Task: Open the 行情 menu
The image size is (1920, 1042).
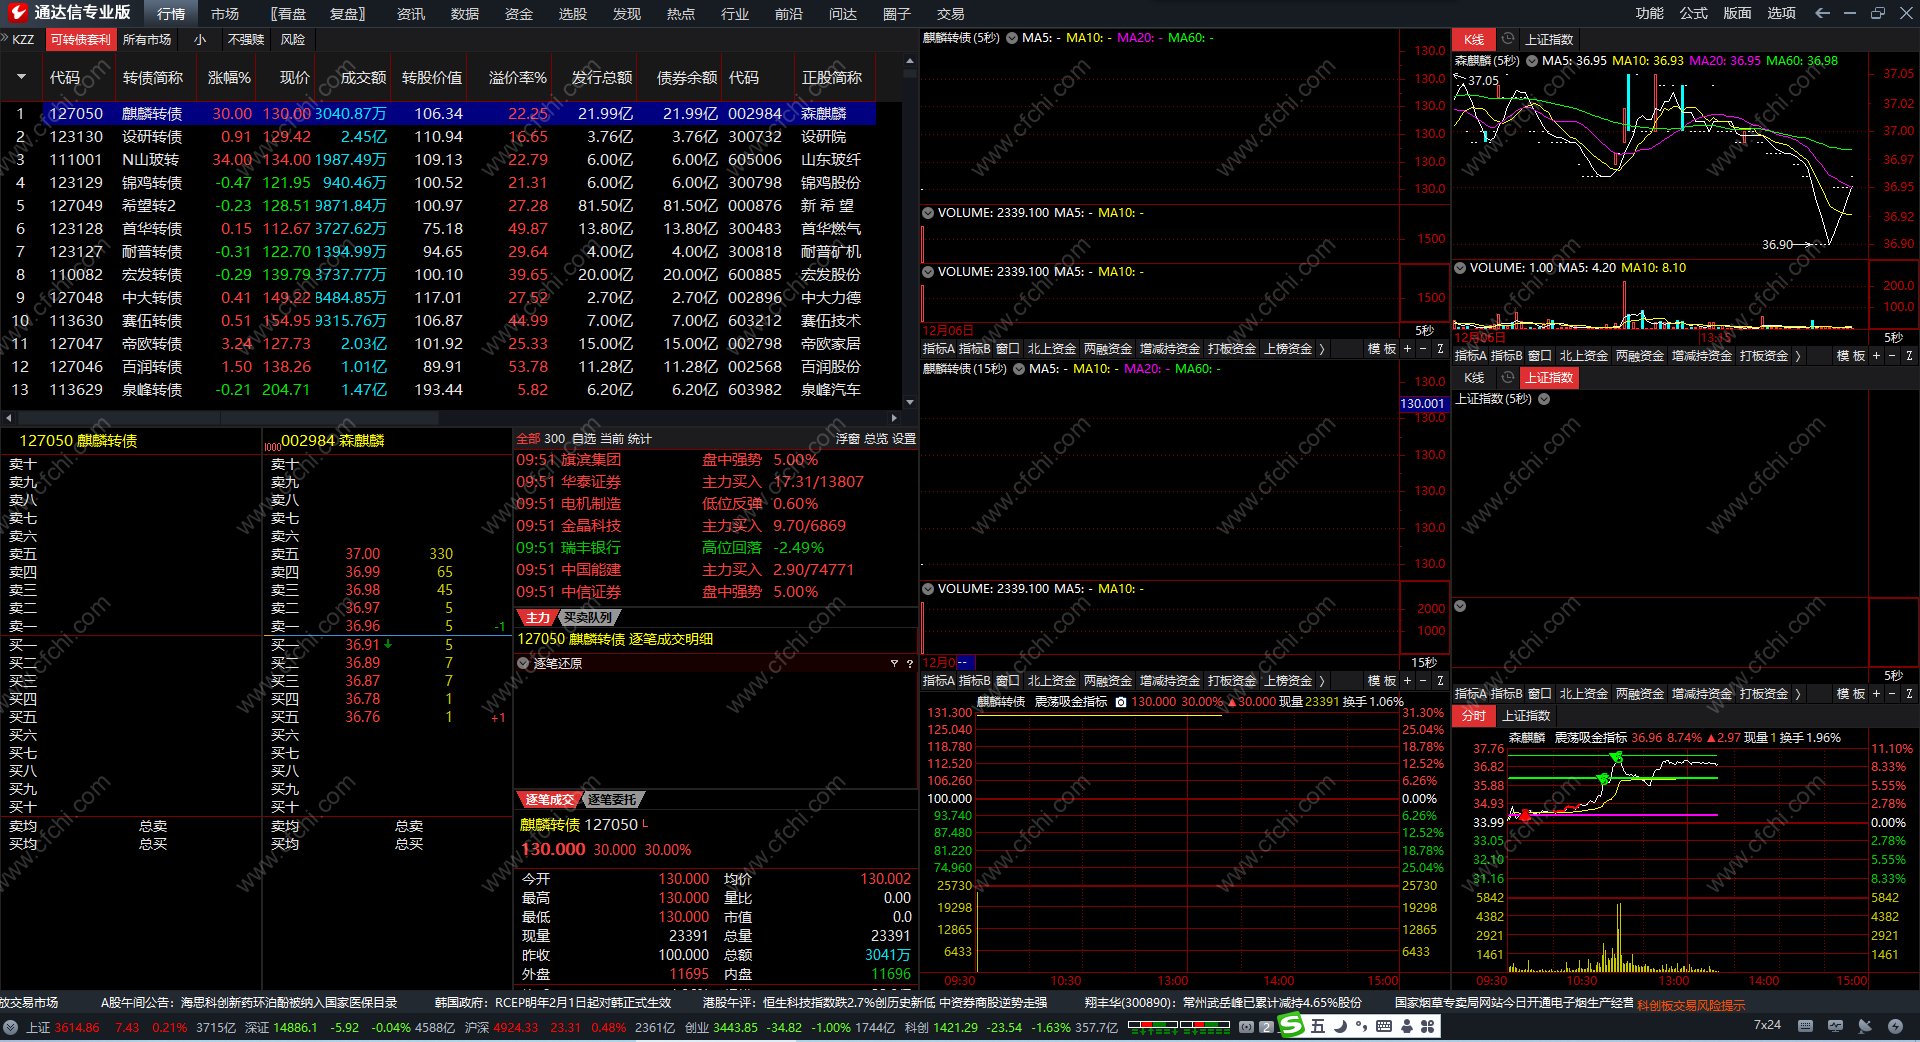Action: [171, 14]
